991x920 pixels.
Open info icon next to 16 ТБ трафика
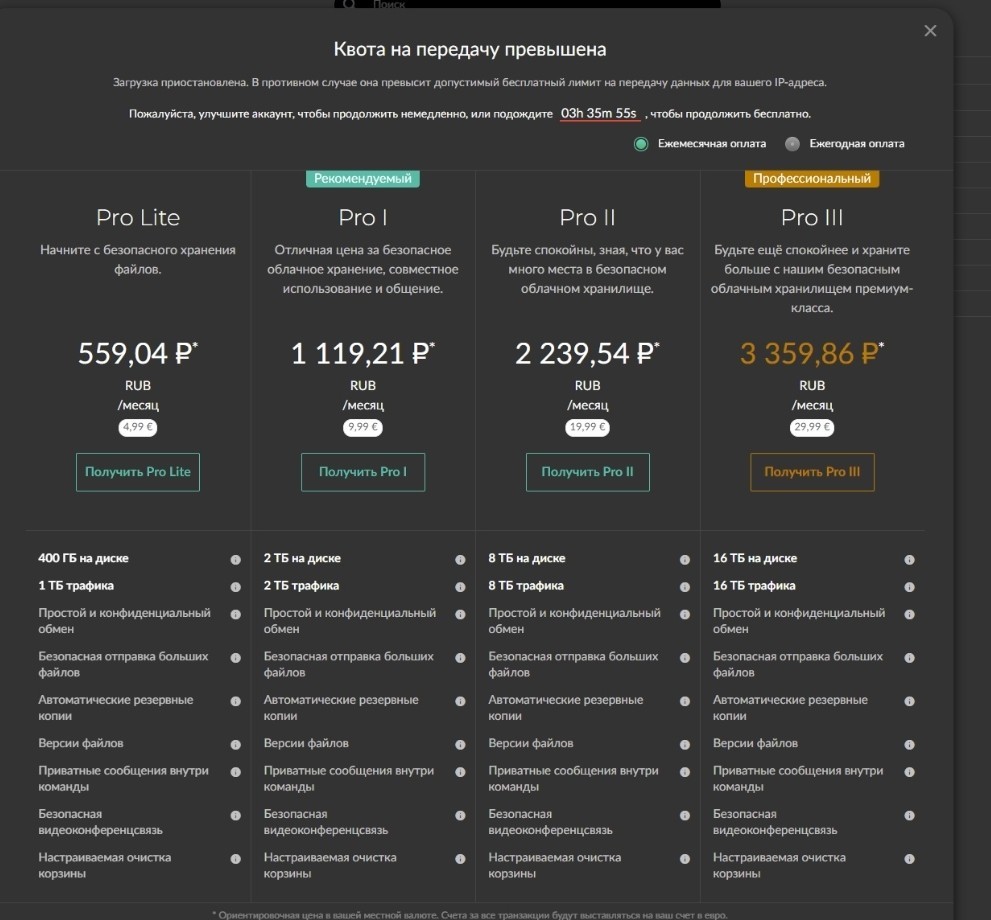(x=909, y=587)
